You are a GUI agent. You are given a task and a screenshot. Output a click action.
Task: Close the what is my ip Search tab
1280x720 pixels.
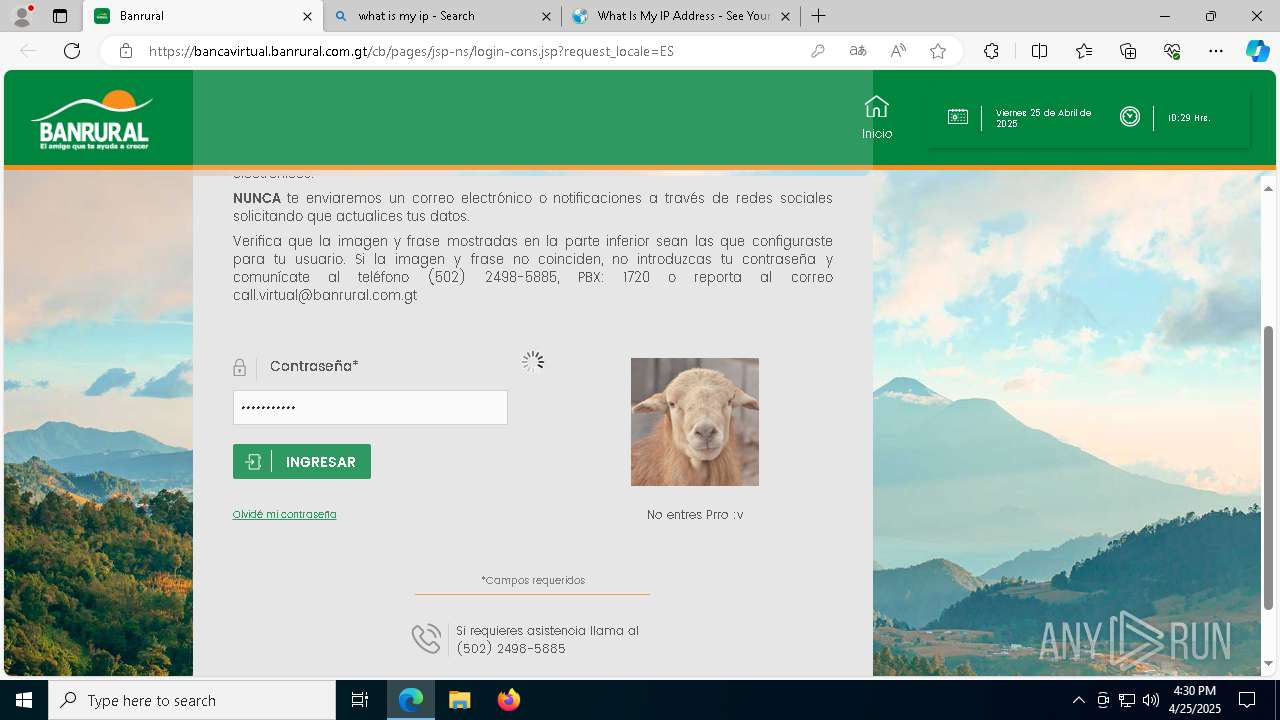coord(546,16)
